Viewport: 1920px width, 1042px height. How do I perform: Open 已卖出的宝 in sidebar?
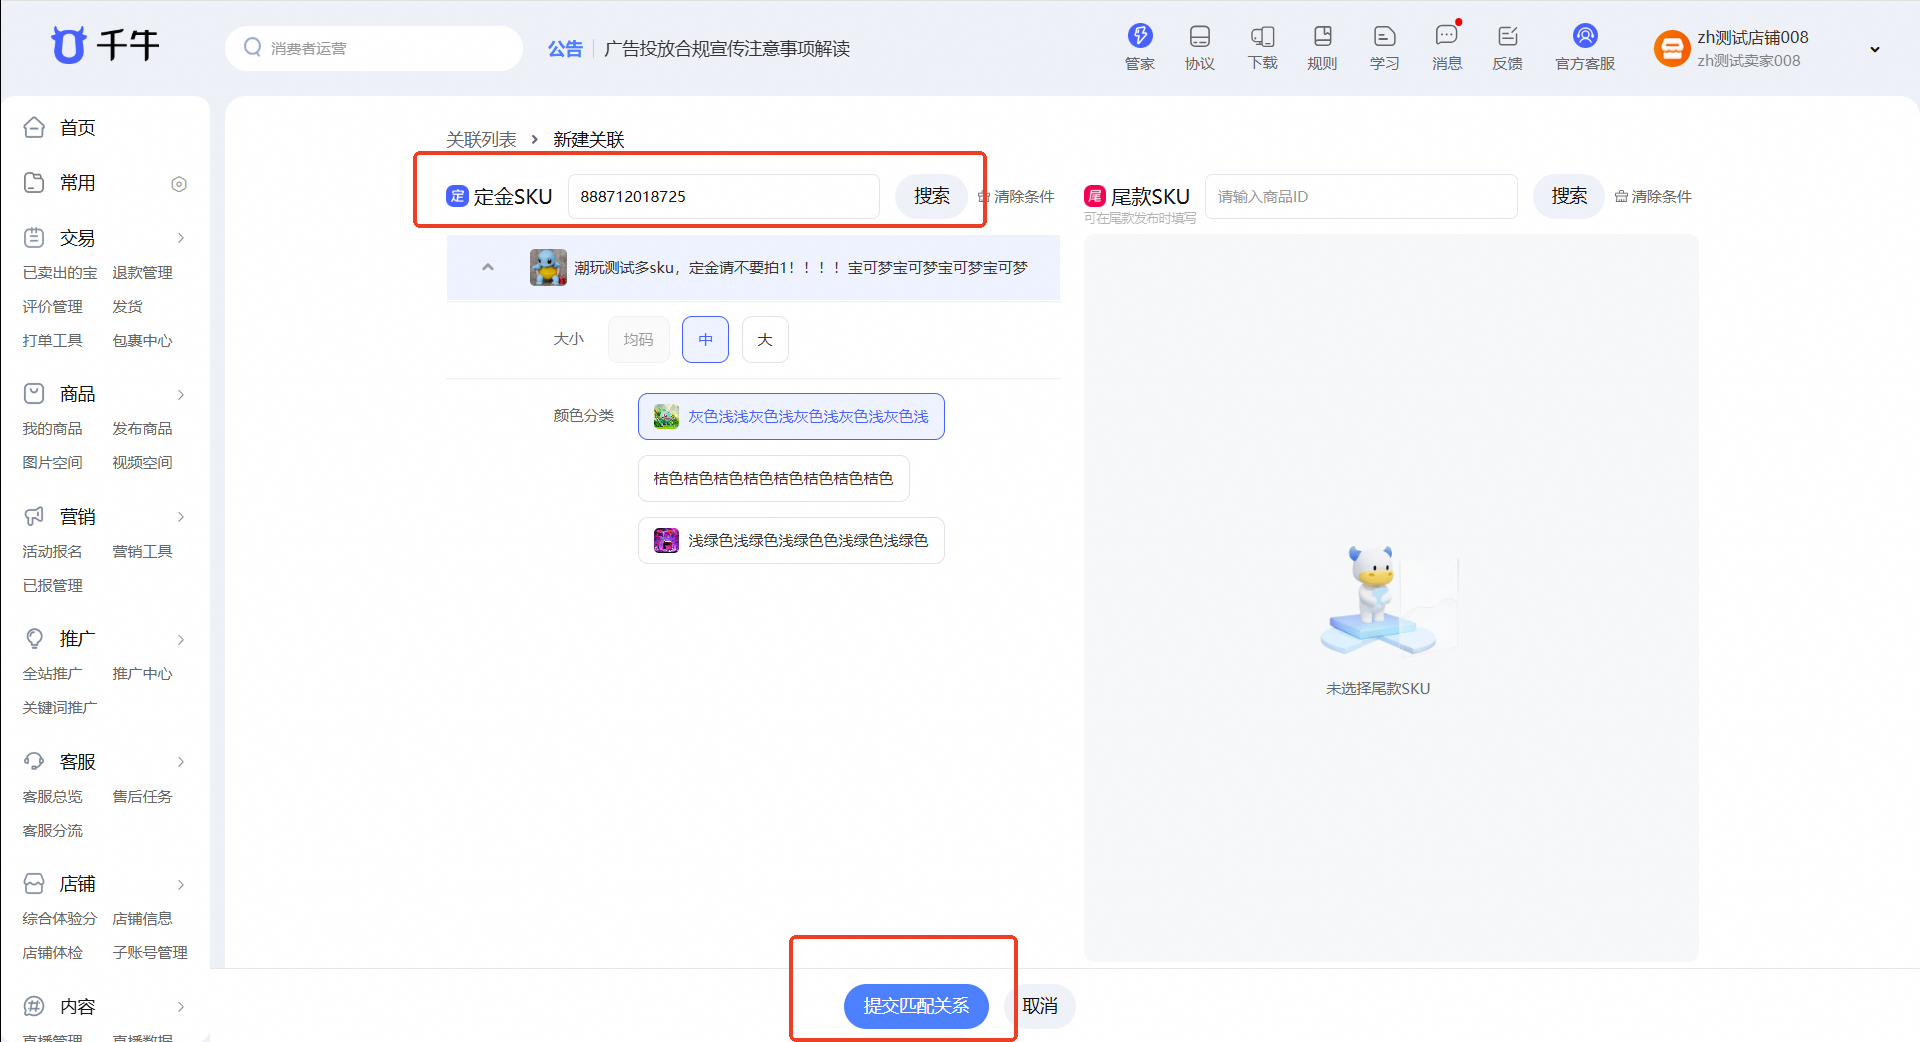[x=60, y=273]
